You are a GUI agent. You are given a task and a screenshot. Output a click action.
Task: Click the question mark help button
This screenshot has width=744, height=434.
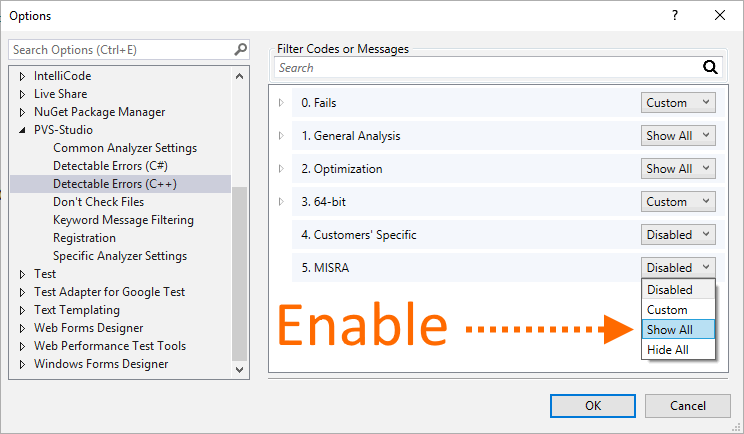coord(673,15)
